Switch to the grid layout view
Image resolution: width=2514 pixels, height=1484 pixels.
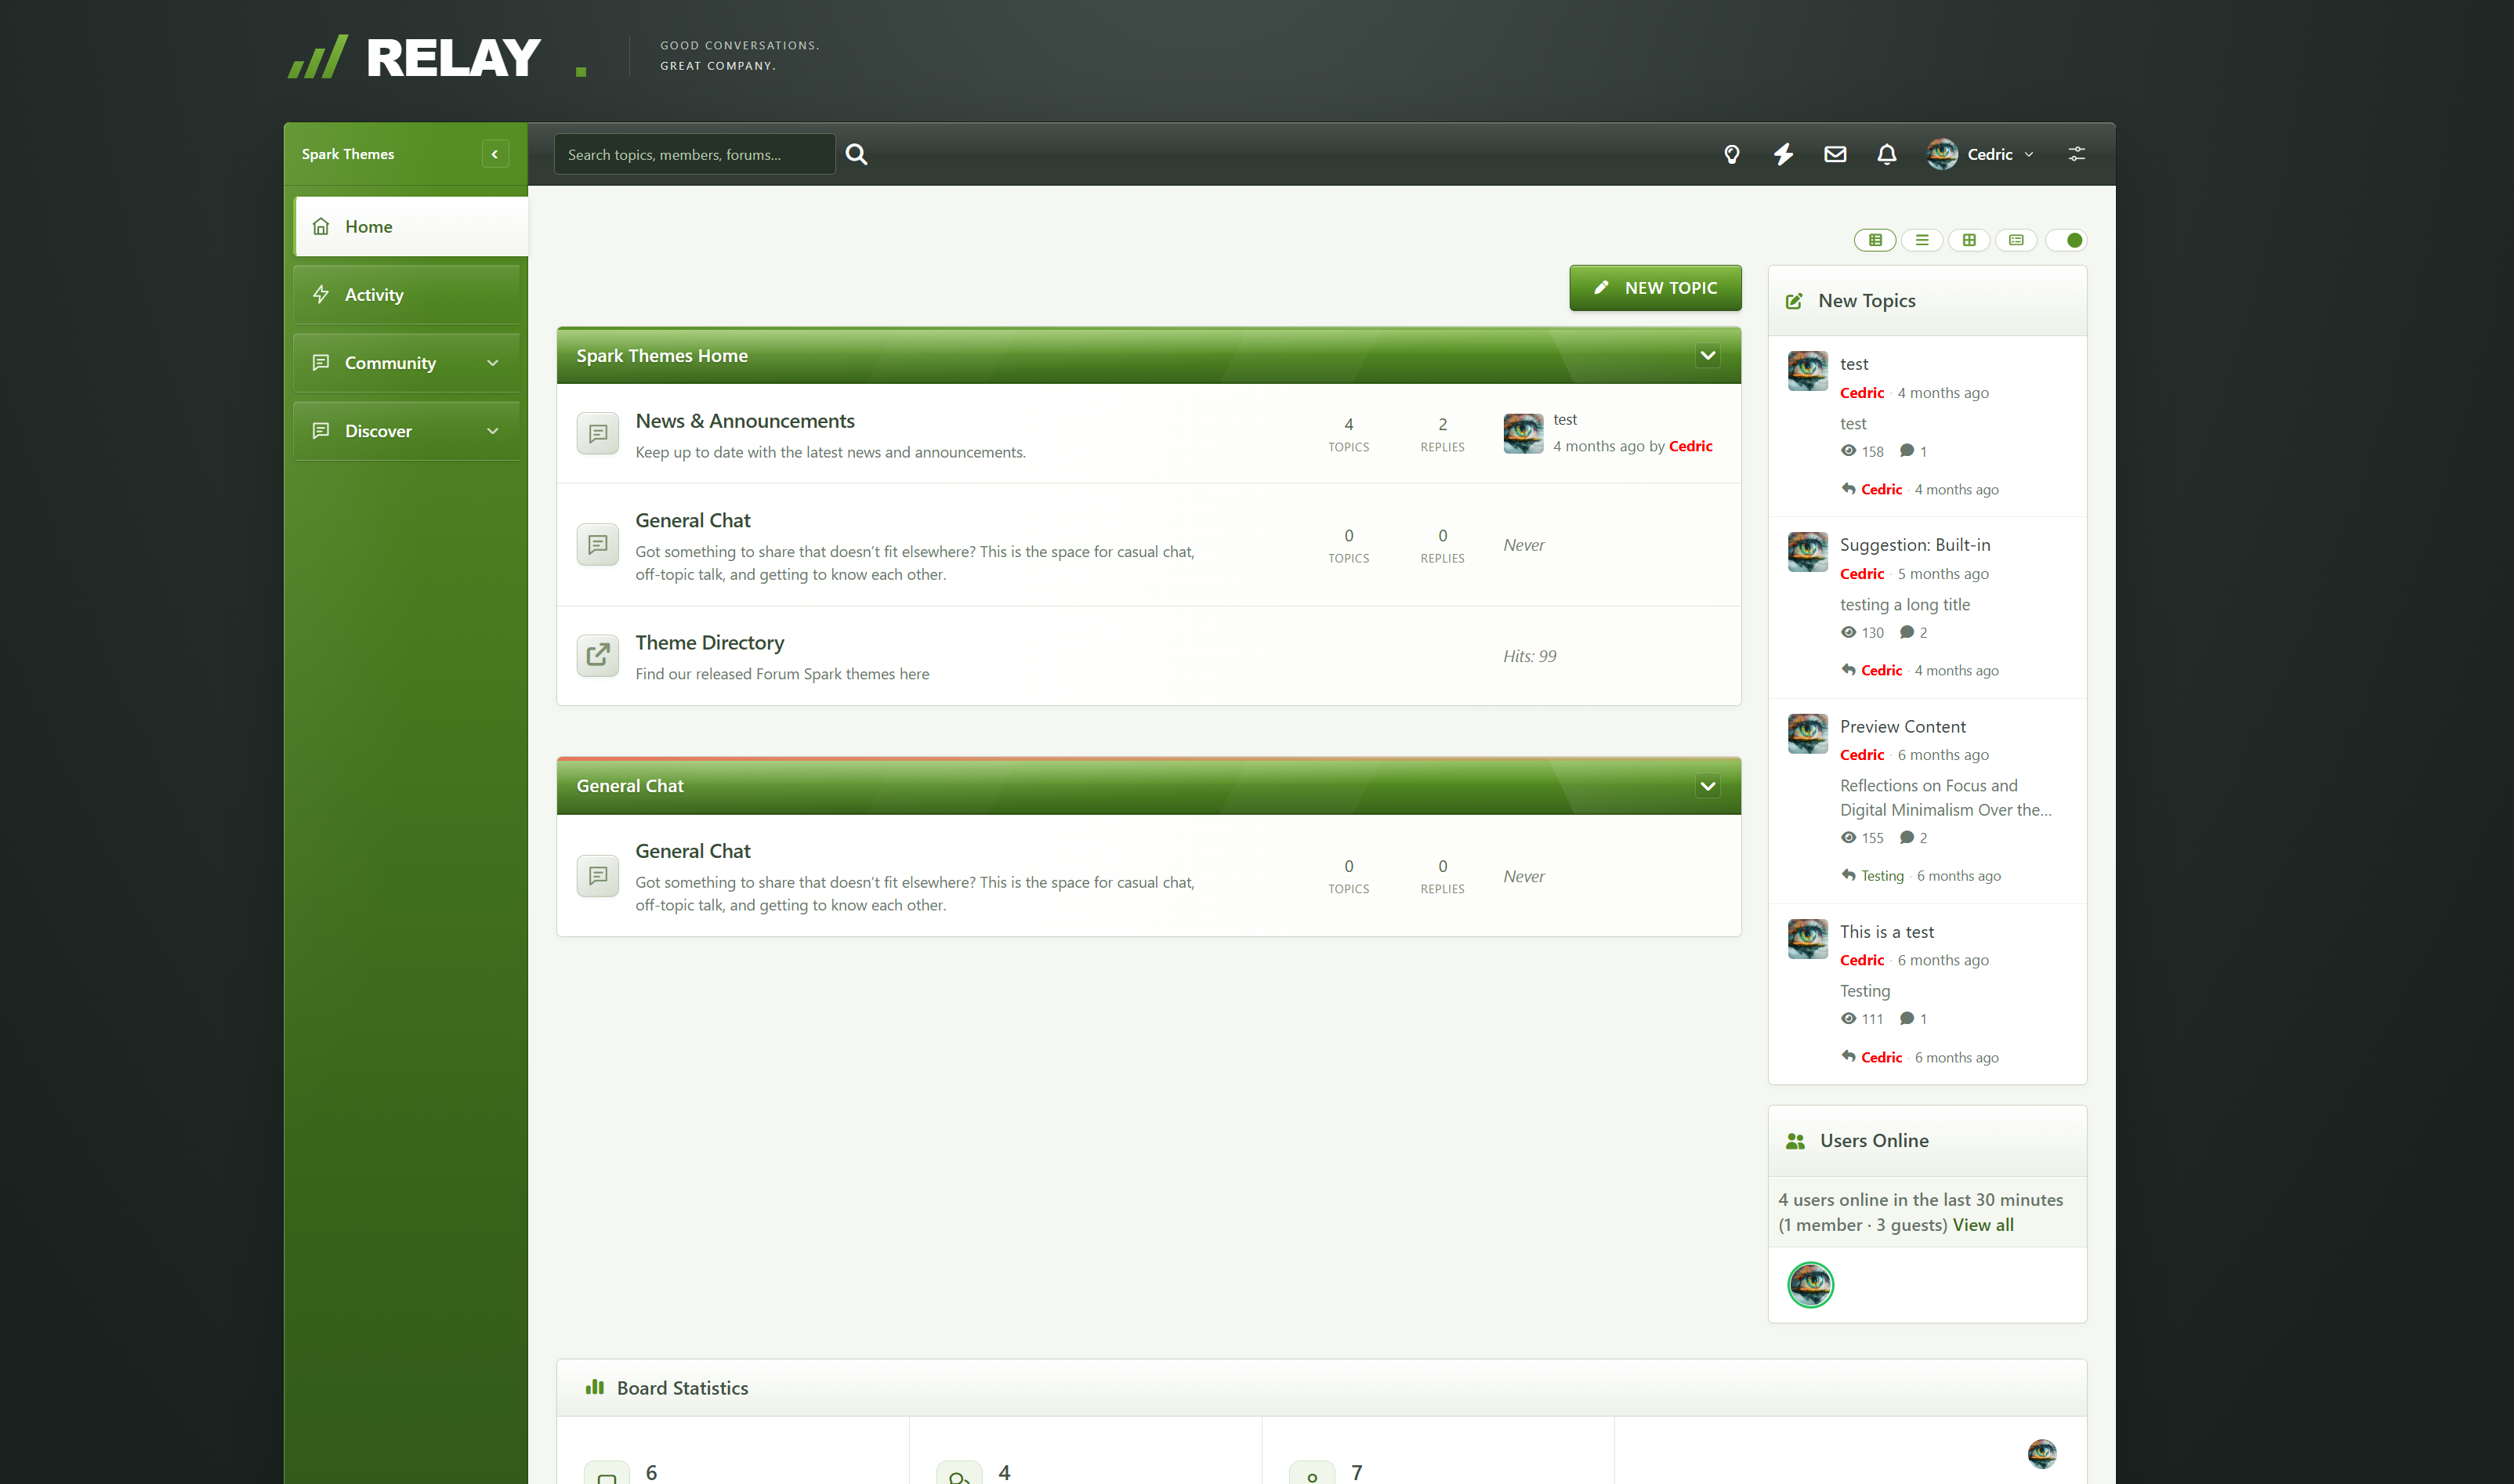1969,240
